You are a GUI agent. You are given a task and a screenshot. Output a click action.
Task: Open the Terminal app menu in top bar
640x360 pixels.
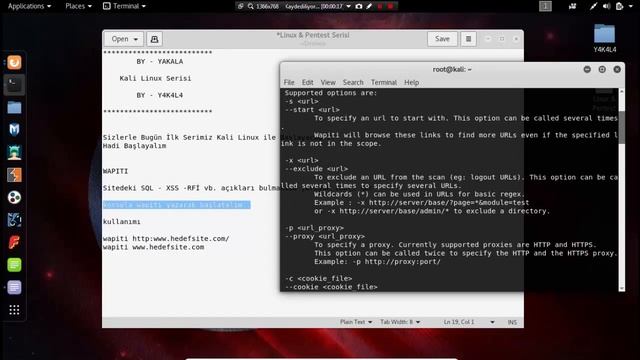pyautogui.click(x=124, y=6)
